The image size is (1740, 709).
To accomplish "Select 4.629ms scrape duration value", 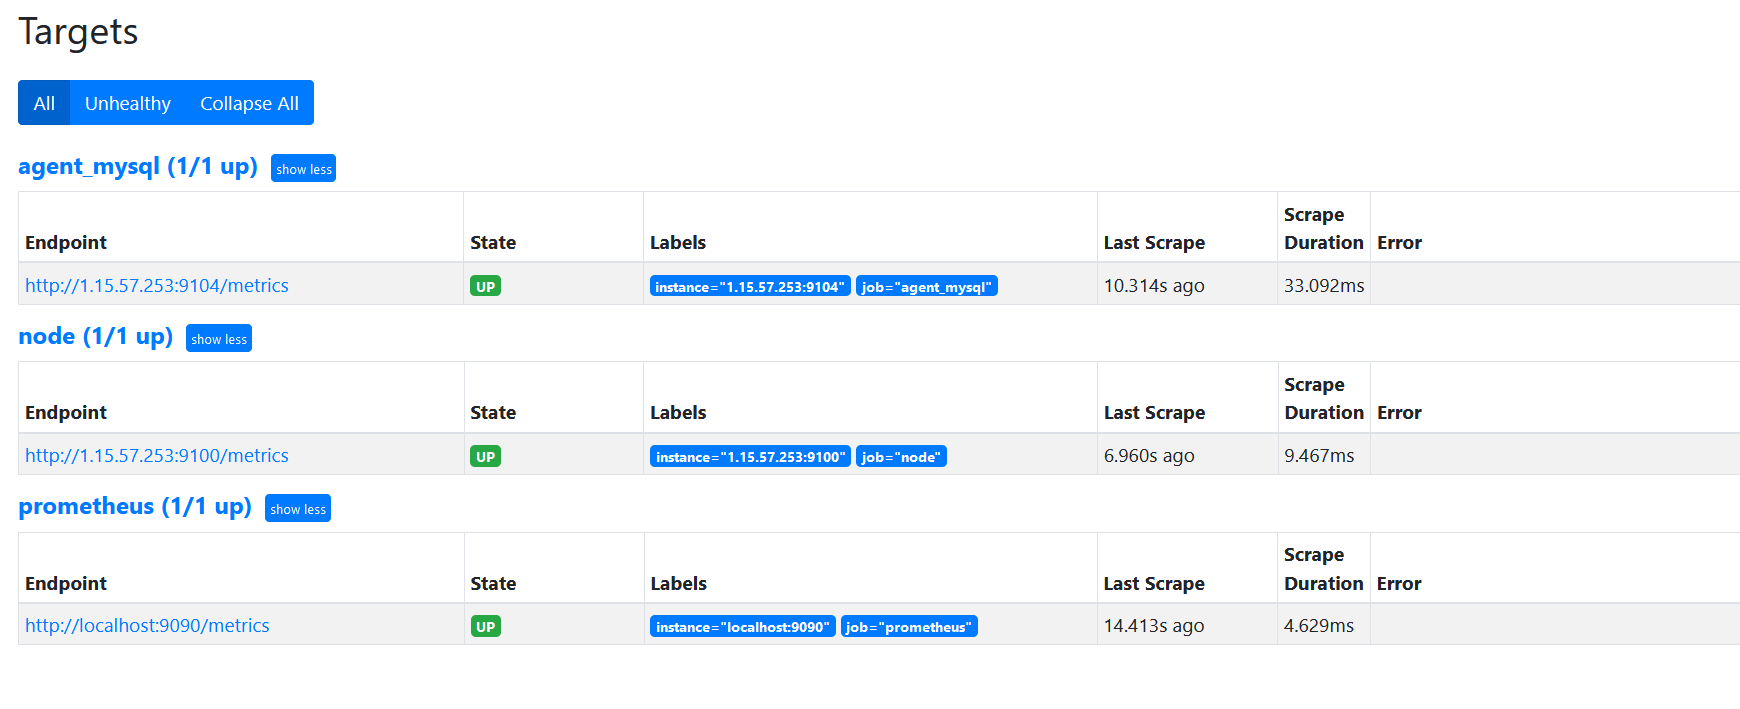I will [x=1319, y=625].
